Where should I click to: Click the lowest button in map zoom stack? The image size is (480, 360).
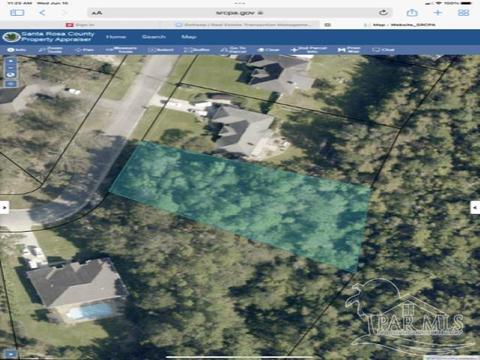click(11, 84)
